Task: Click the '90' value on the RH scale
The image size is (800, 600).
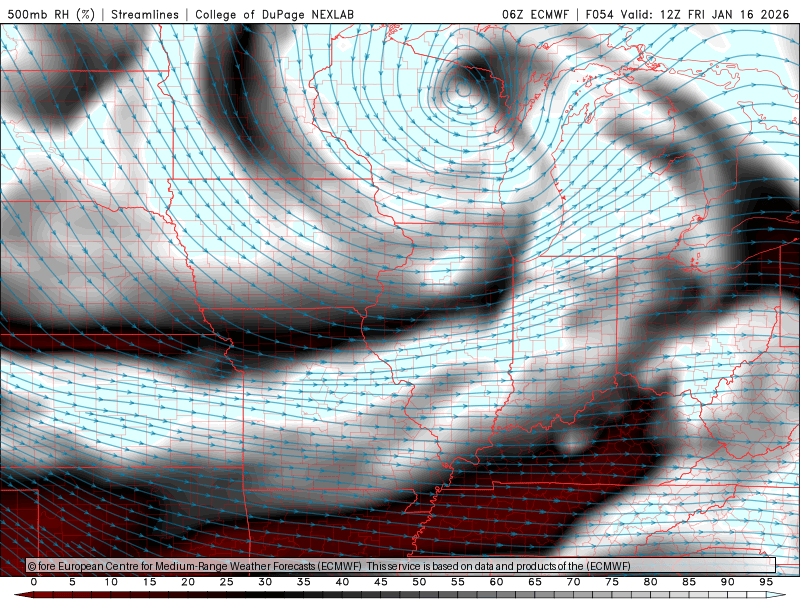Action: 727,582
